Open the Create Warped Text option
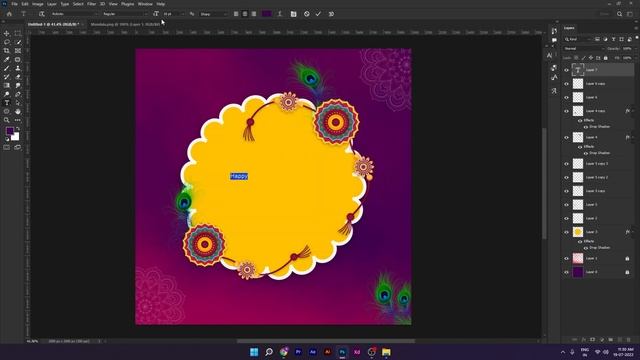640x360 pixels. (x=280, y=14)
